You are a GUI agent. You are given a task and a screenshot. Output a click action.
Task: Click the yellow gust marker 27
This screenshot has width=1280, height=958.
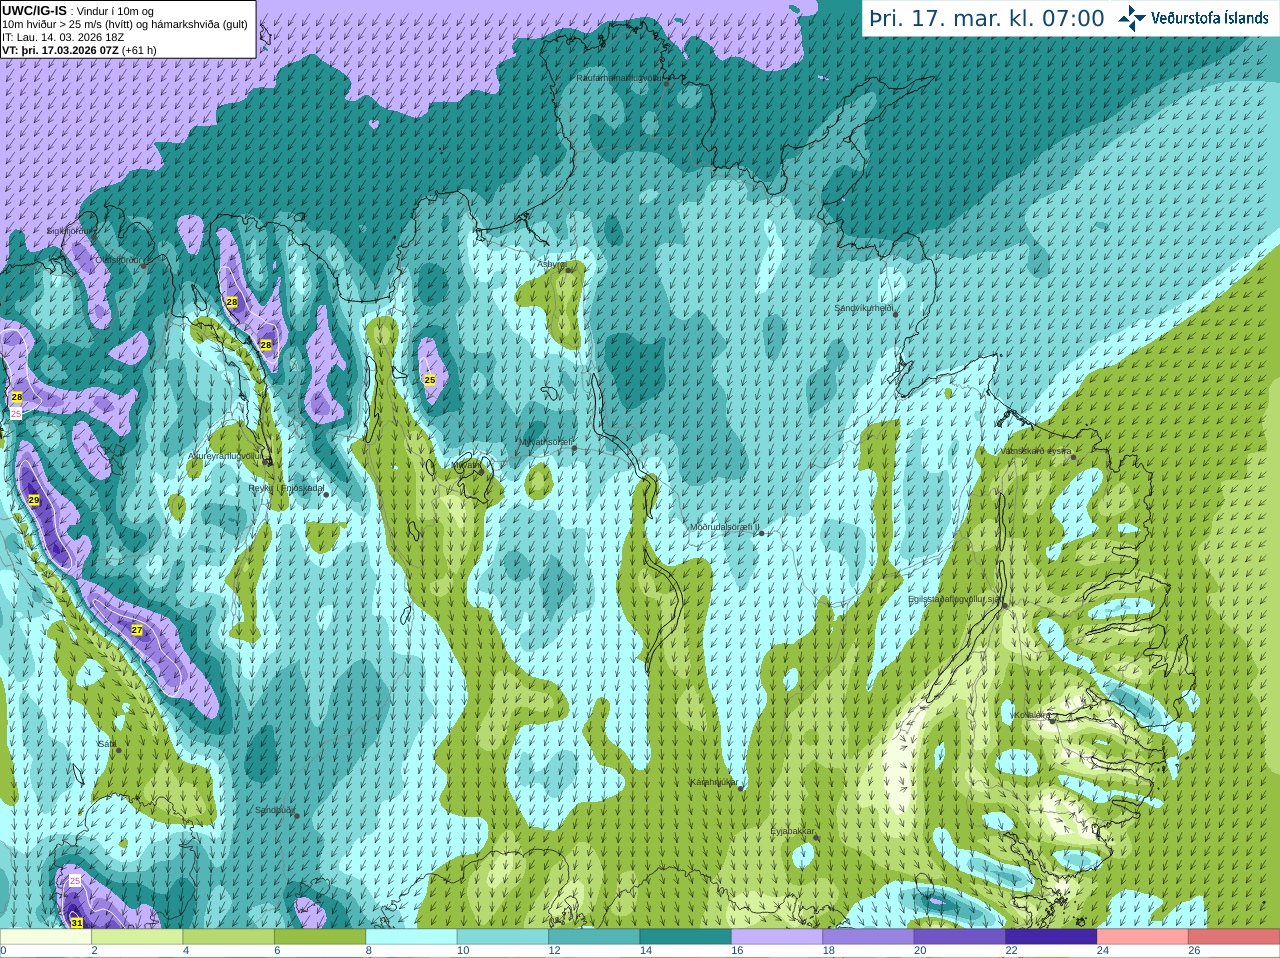click(137, 630)
